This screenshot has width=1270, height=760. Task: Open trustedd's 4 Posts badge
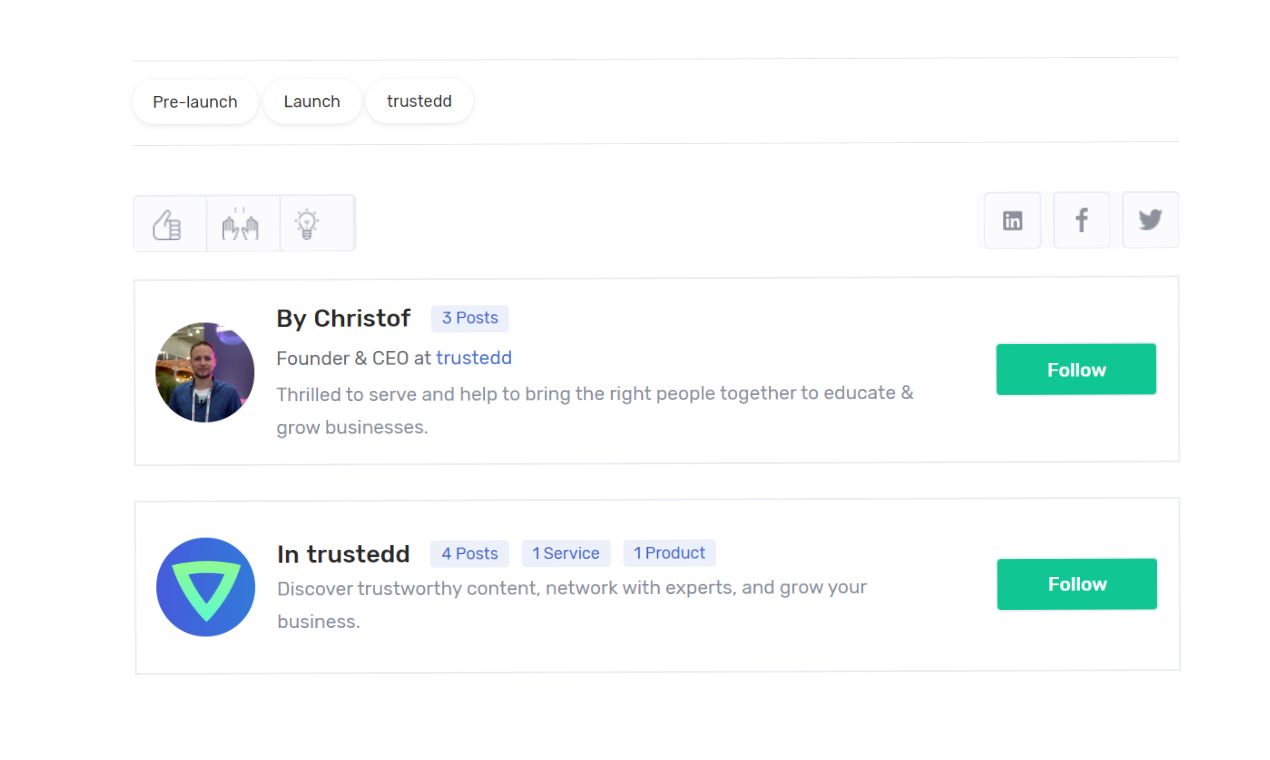[469, 553]
